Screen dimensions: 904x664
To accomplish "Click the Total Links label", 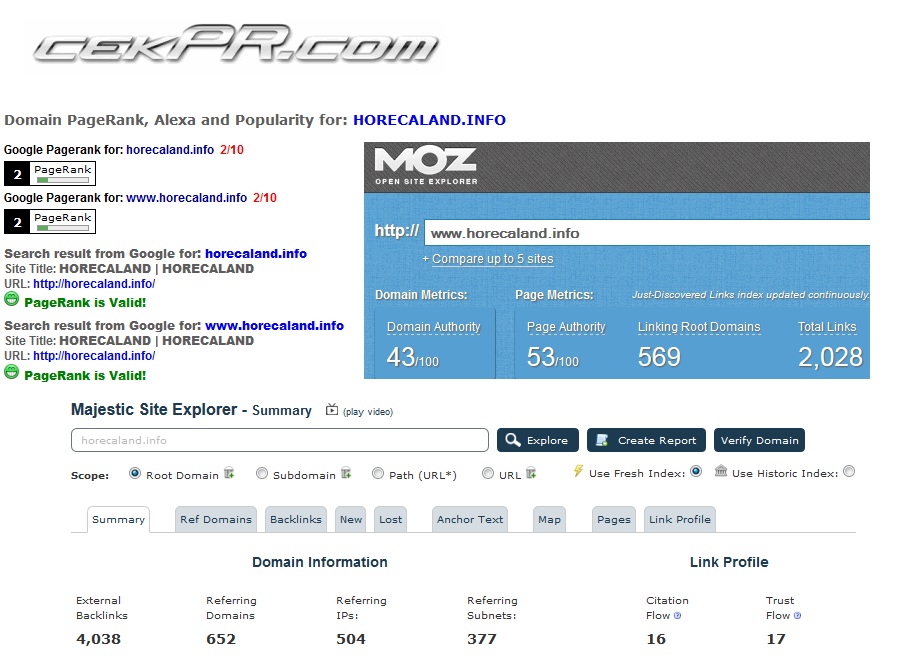I will [827, 327].
